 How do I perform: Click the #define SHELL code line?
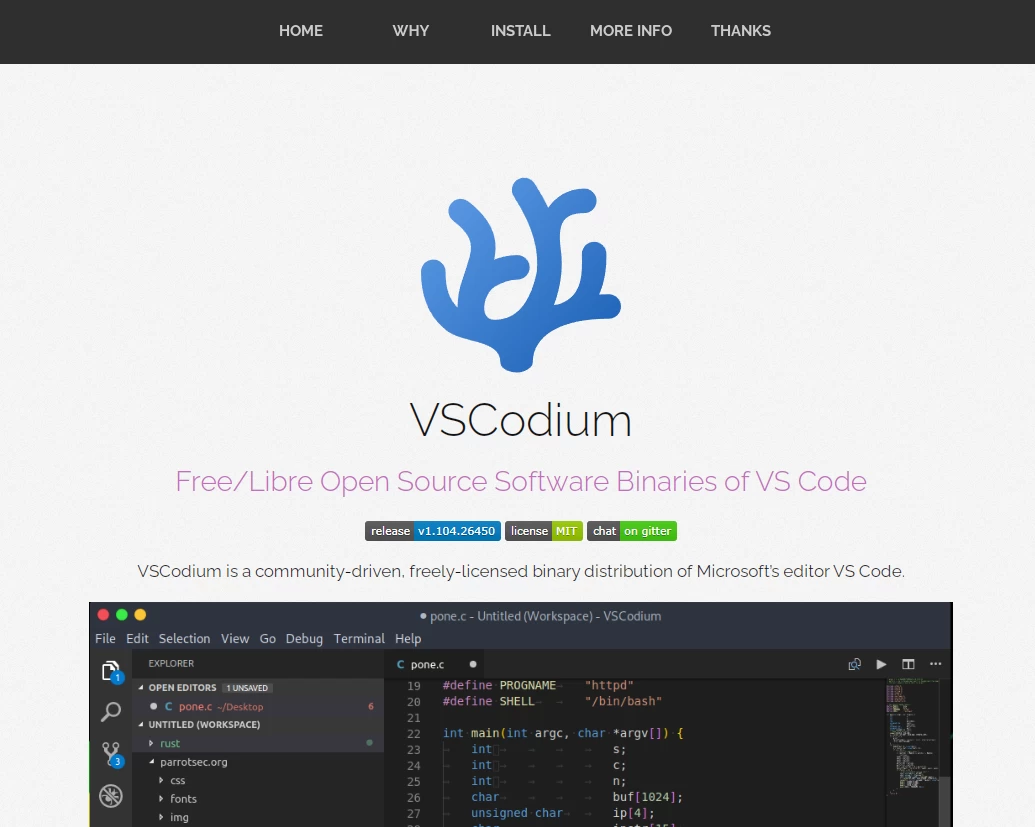552,701
